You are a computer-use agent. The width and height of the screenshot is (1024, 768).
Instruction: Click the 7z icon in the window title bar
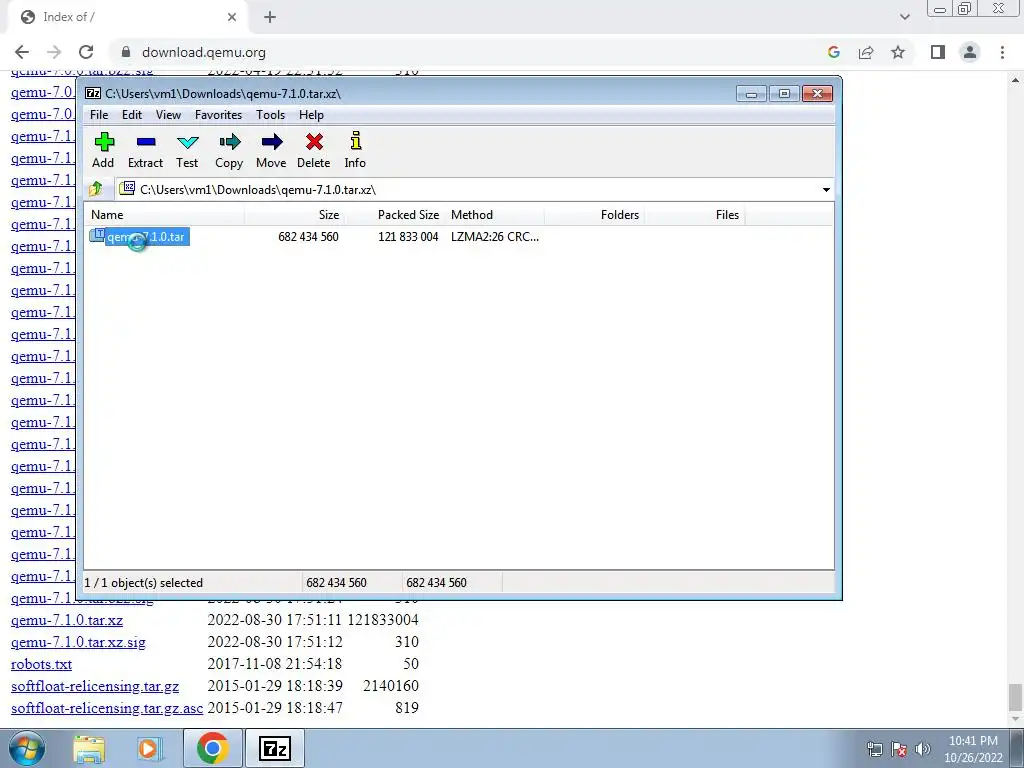(93, 93)
